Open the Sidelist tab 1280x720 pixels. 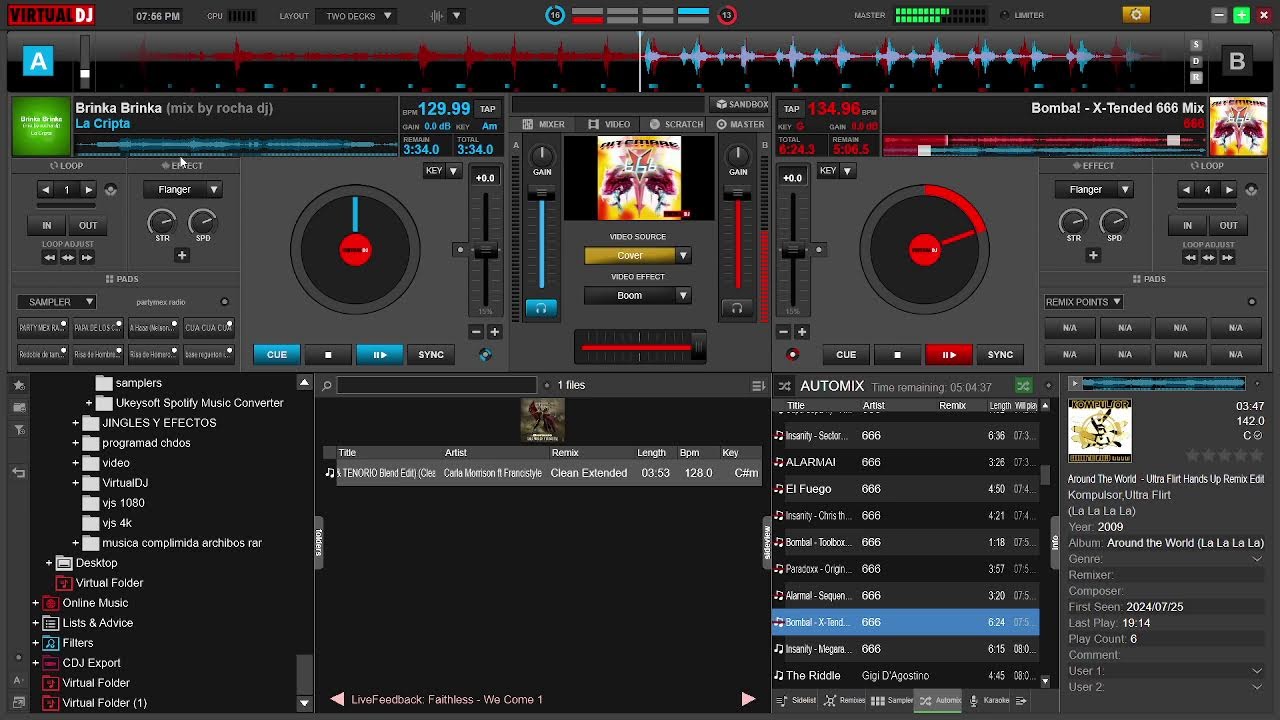[796, 700]
